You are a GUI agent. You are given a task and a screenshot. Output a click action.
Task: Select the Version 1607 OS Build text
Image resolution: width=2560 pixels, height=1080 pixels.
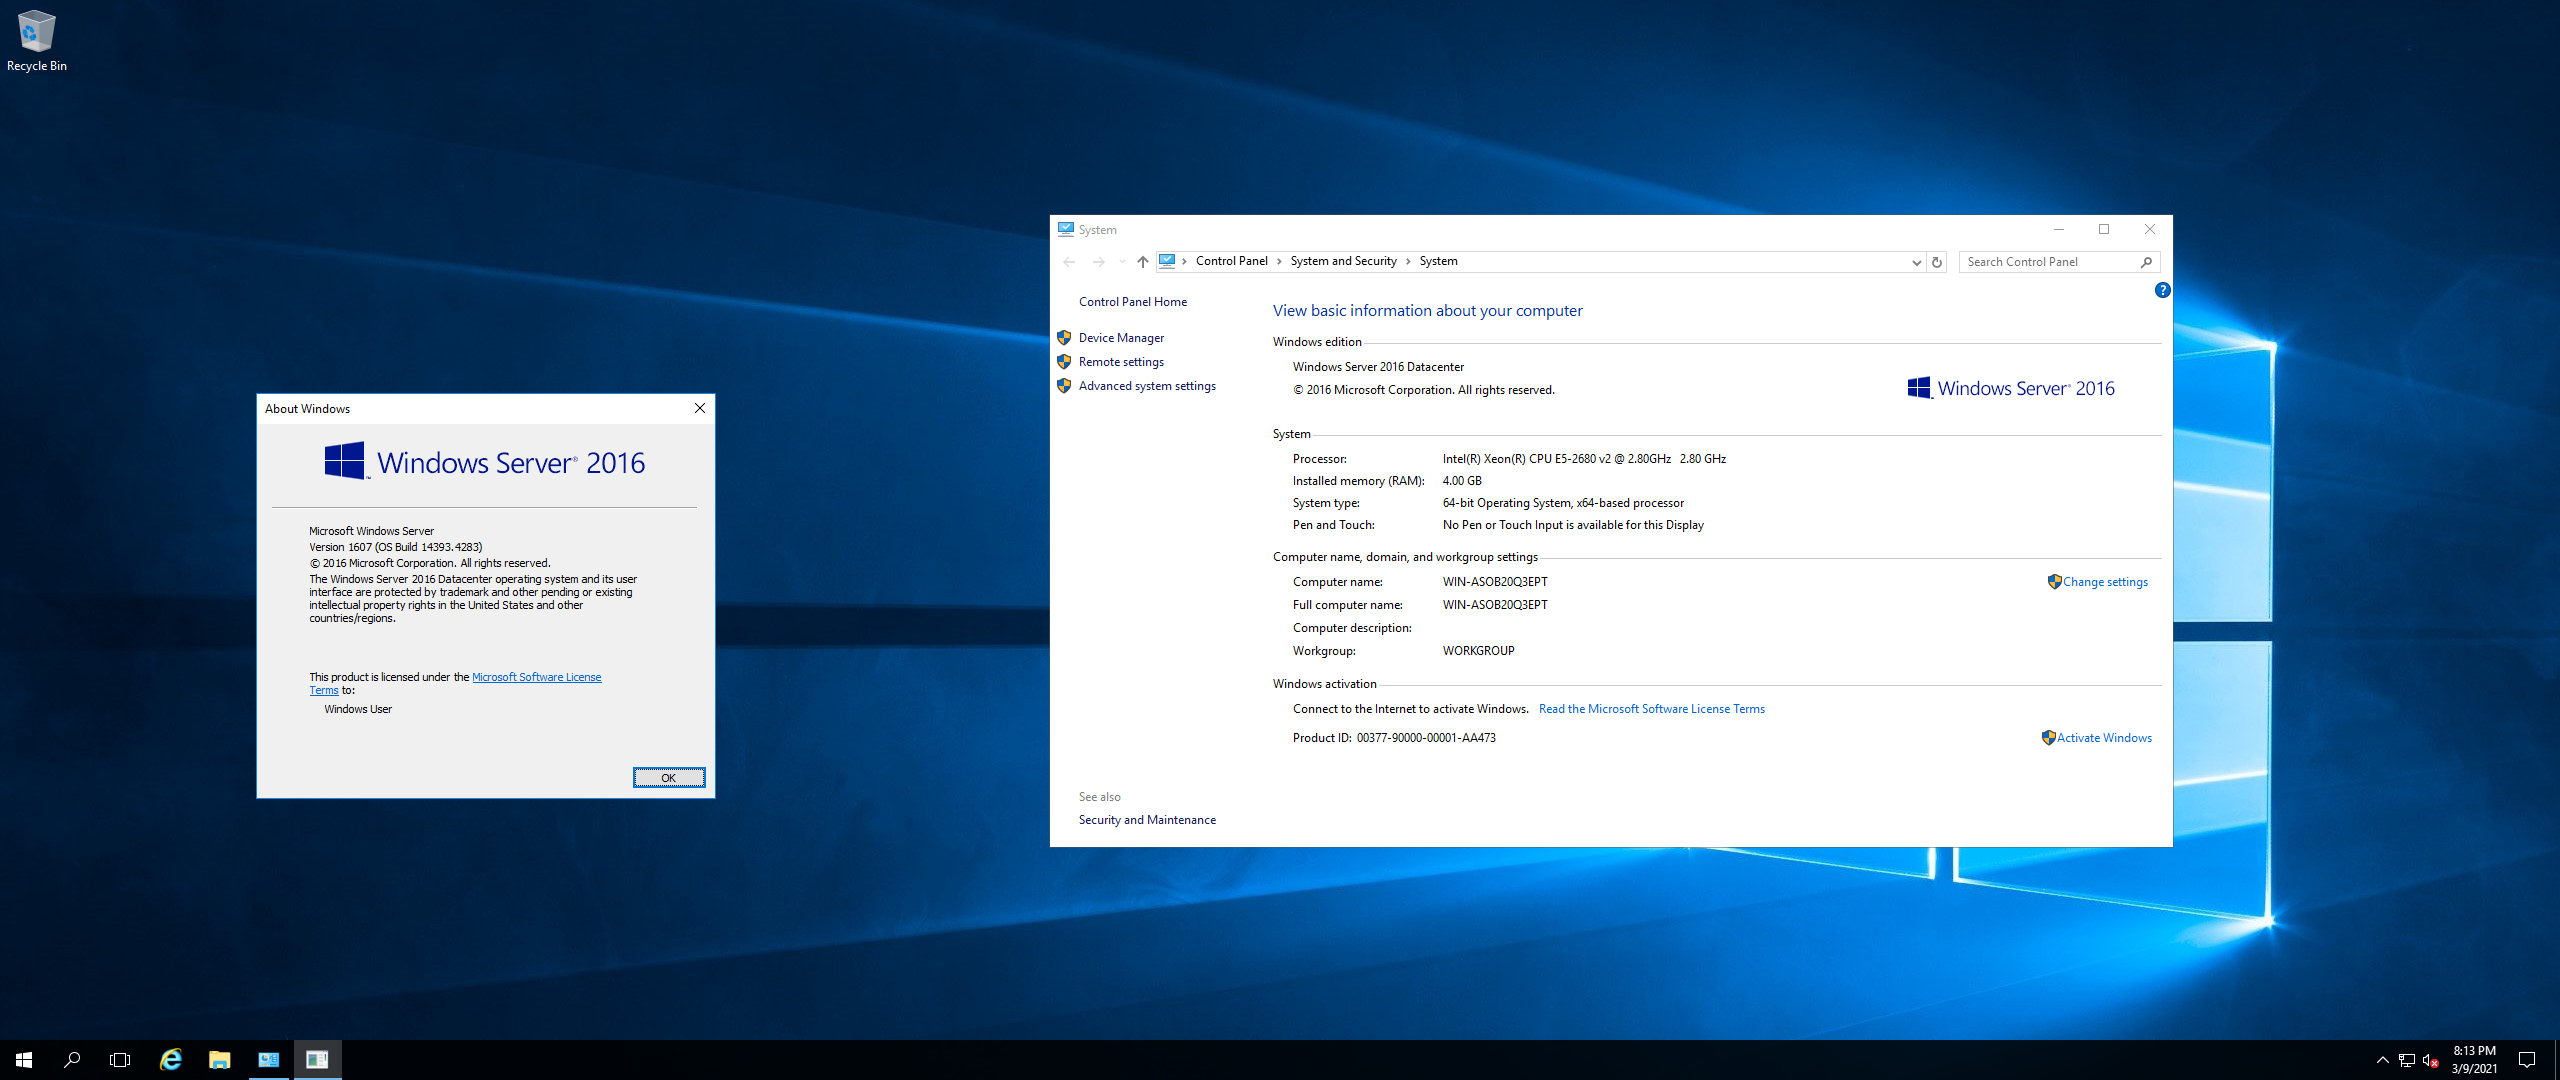click(395, 547)
